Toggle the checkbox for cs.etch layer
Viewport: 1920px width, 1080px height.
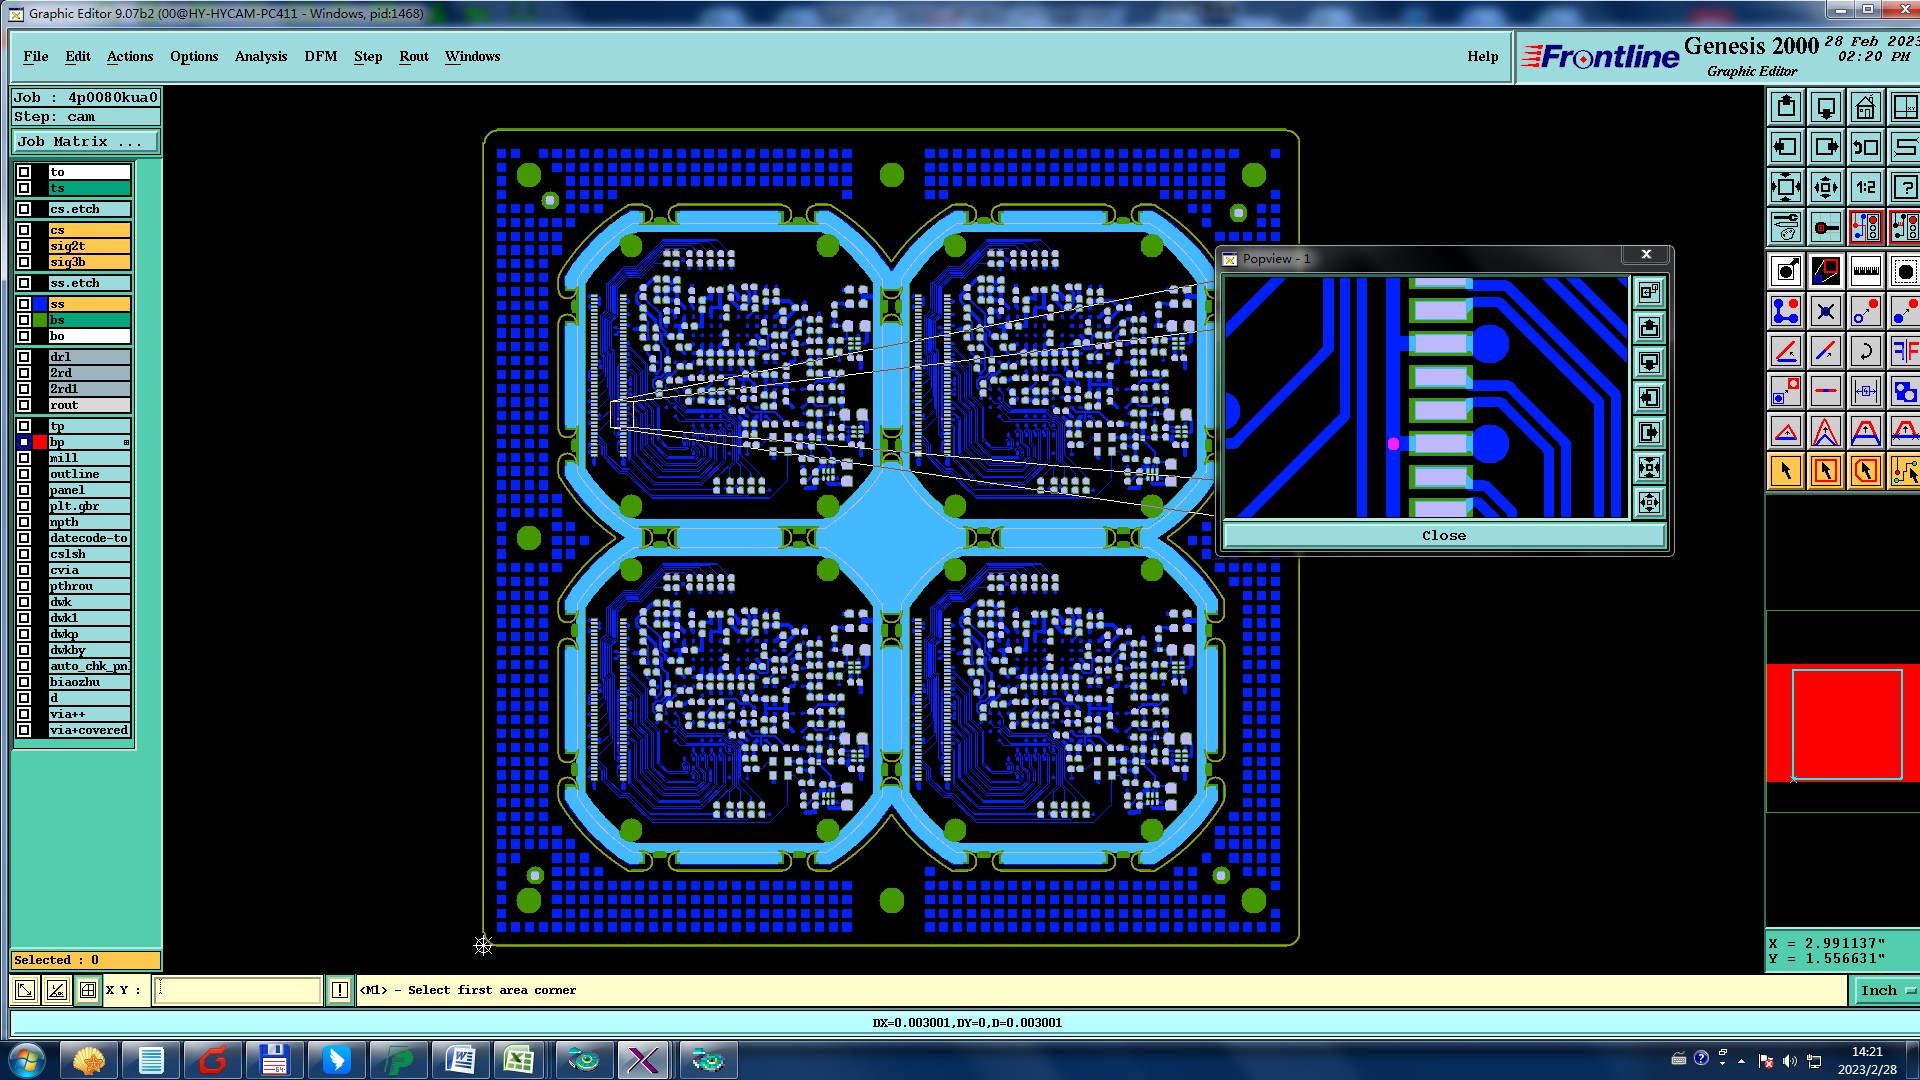tap(24, 209)
